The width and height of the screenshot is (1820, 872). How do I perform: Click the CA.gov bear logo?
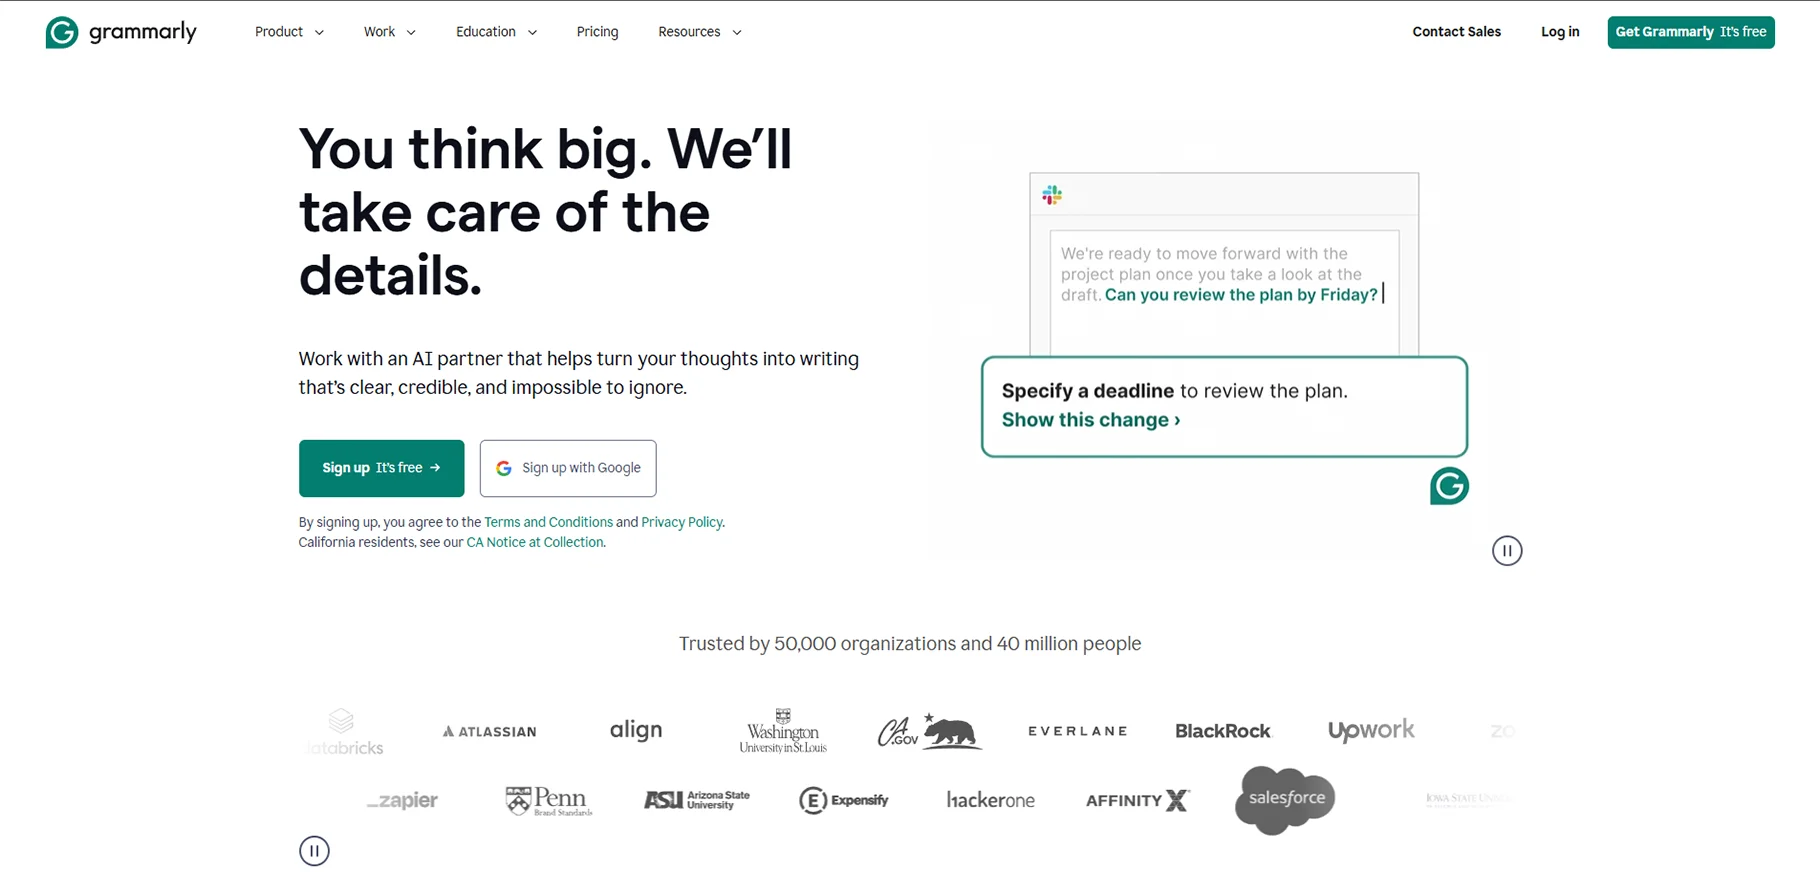[929, 731]
